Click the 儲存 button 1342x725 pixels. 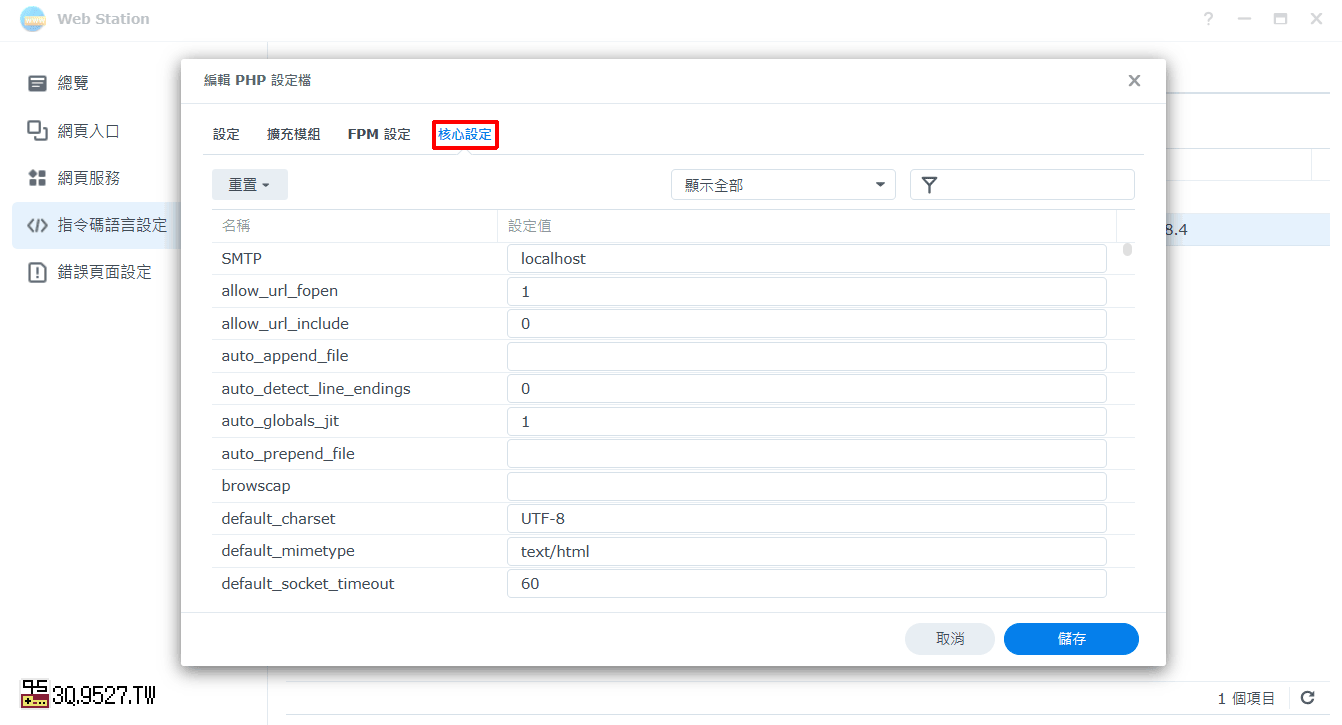point(1071,639)
